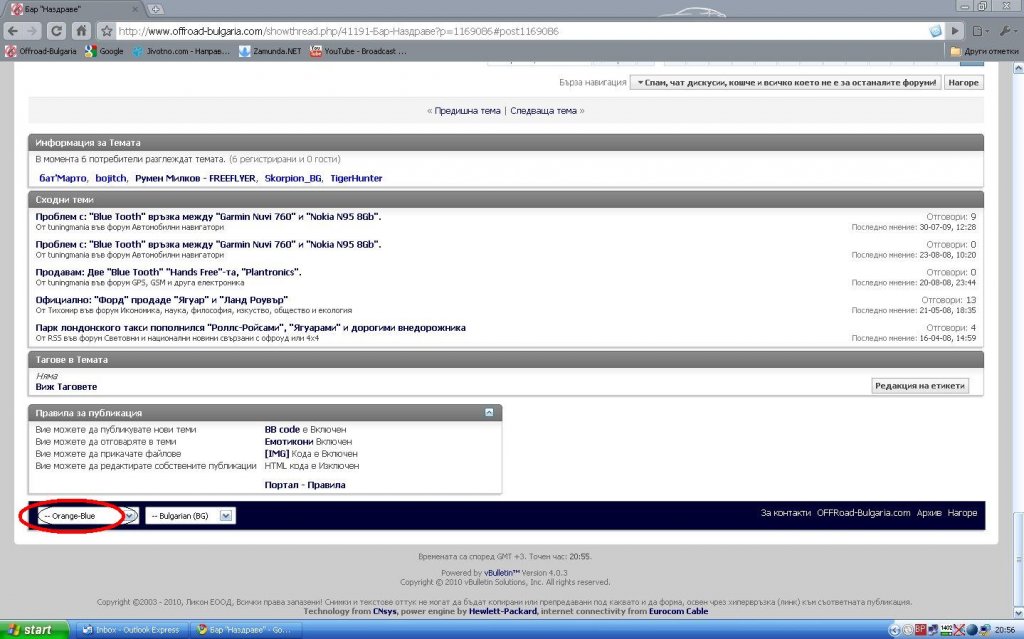Click the red BP tray icon

(920, 630)
